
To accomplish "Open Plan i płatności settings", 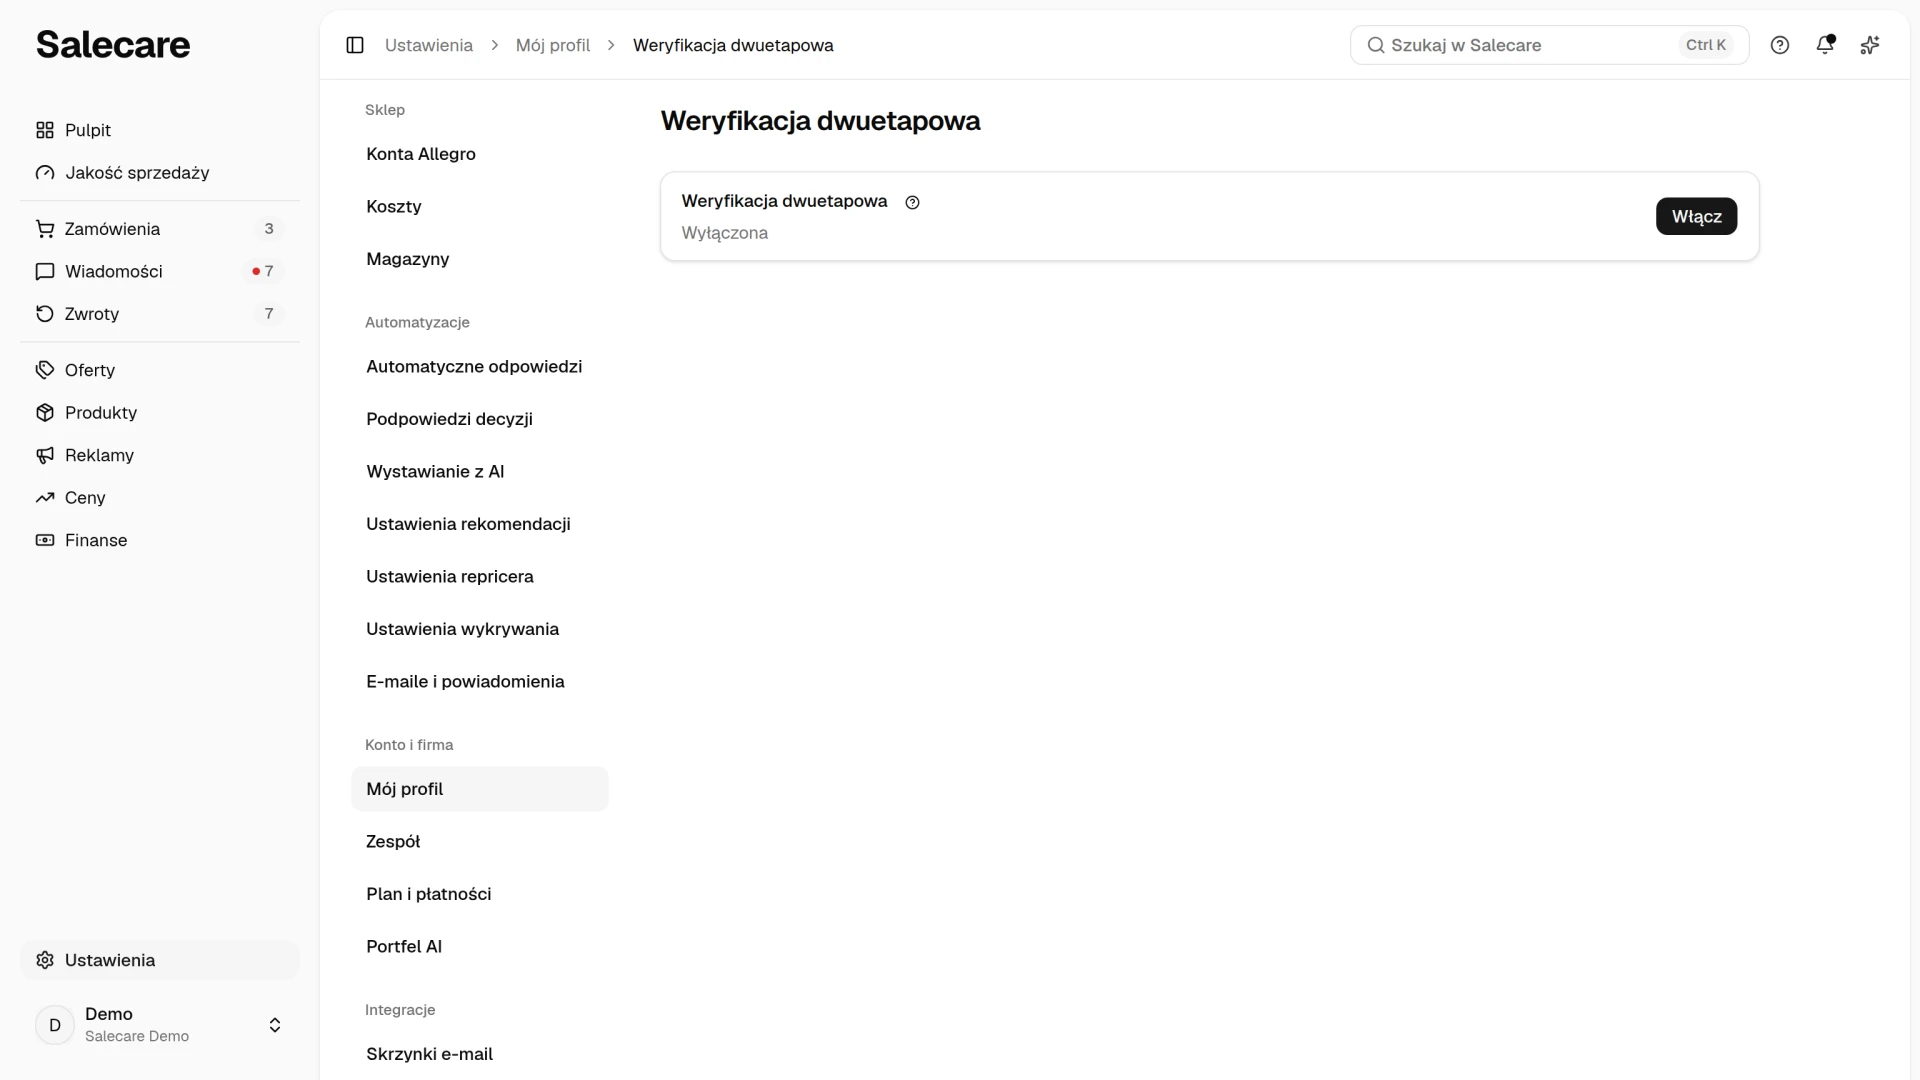I will coord(480,894).
